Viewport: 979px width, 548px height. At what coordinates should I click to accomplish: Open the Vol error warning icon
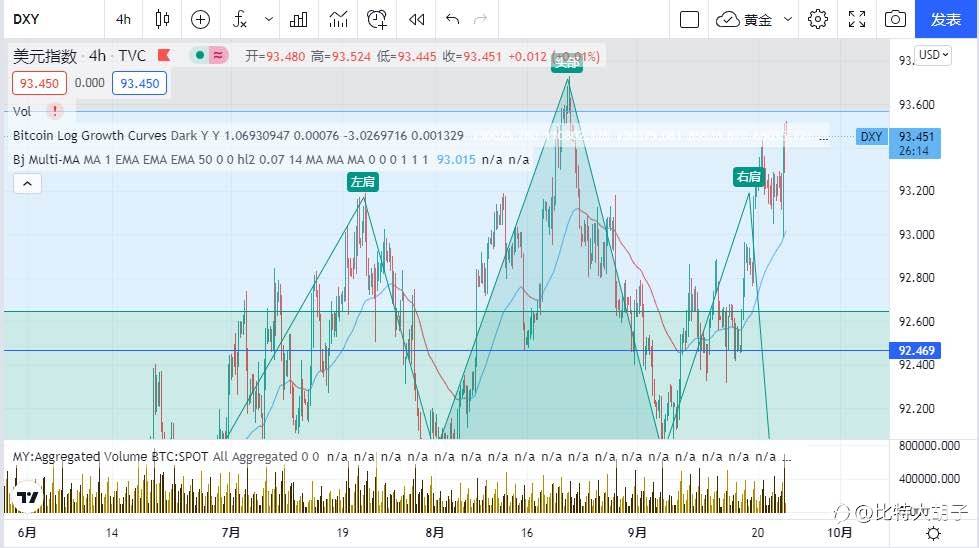point(55,111)
